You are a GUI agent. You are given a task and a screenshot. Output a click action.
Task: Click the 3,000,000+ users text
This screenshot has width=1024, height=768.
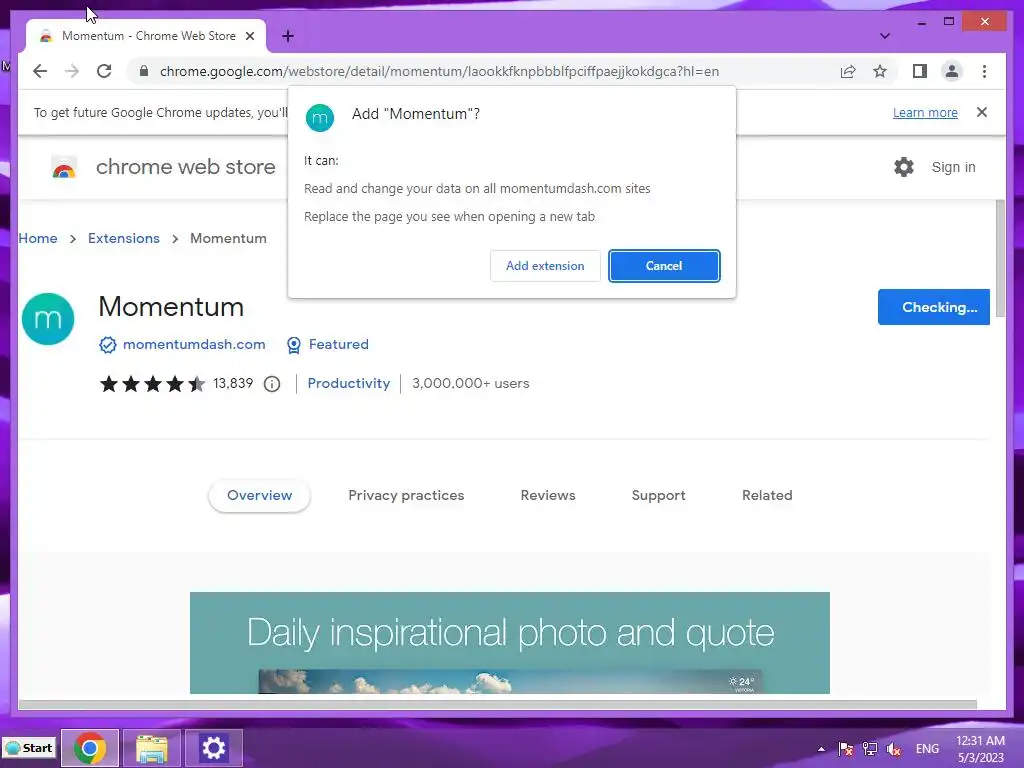point(470,383)
